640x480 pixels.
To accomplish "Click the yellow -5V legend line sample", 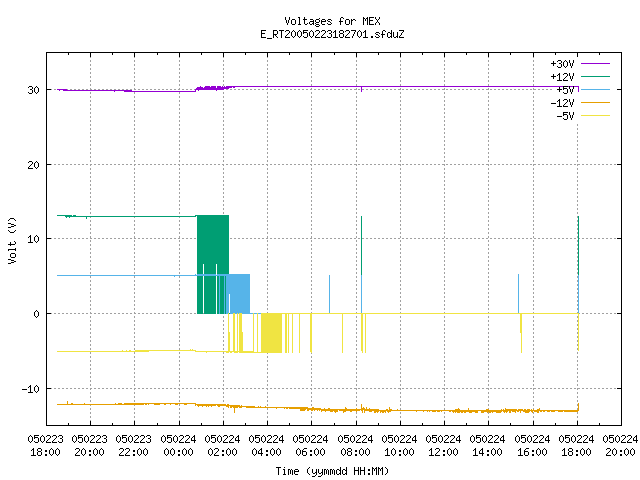I will (595, 116).
